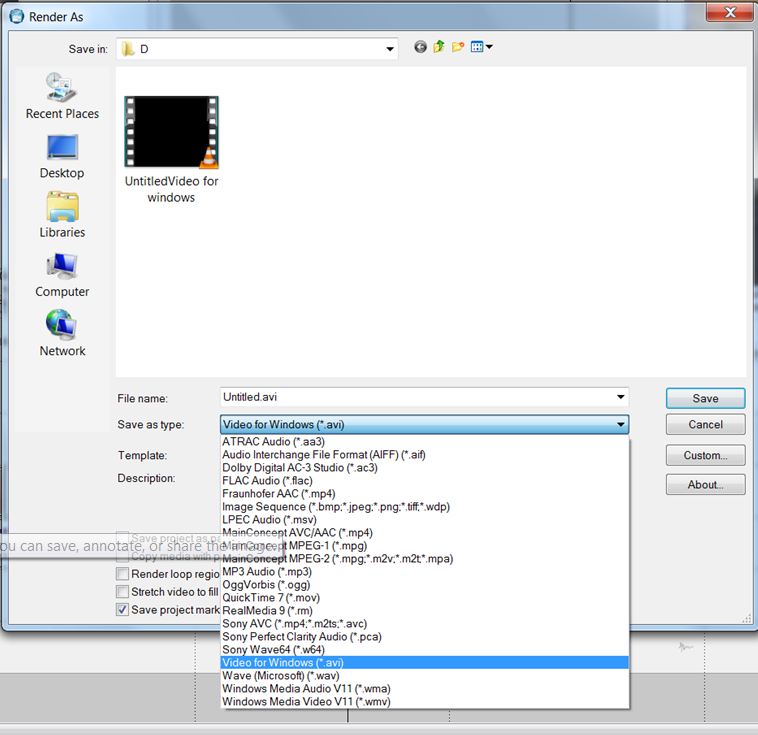The width and height of the screenshot is (758, 735).
Task: Choose Audio Interchange File Format (AIFF)
Action: (425, 455)
